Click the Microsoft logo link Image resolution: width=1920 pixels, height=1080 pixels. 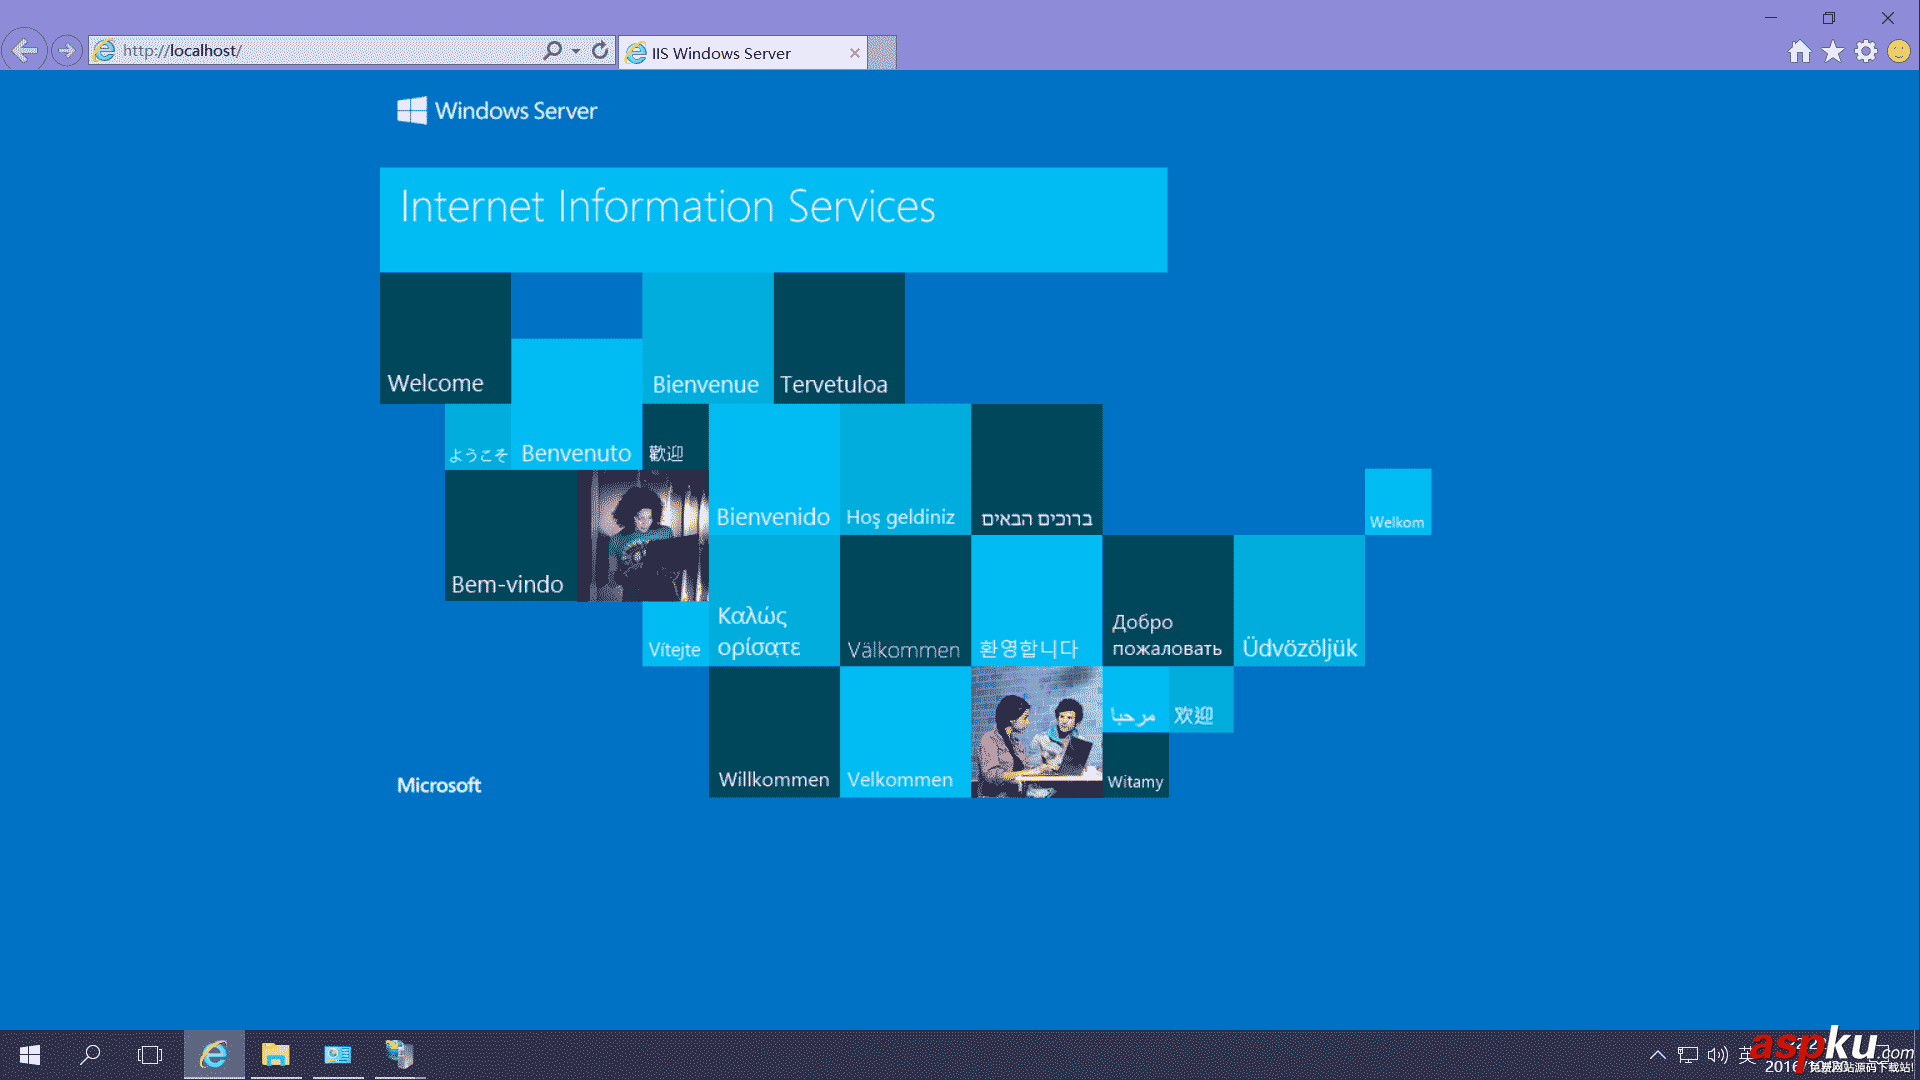tap(439, 785)
